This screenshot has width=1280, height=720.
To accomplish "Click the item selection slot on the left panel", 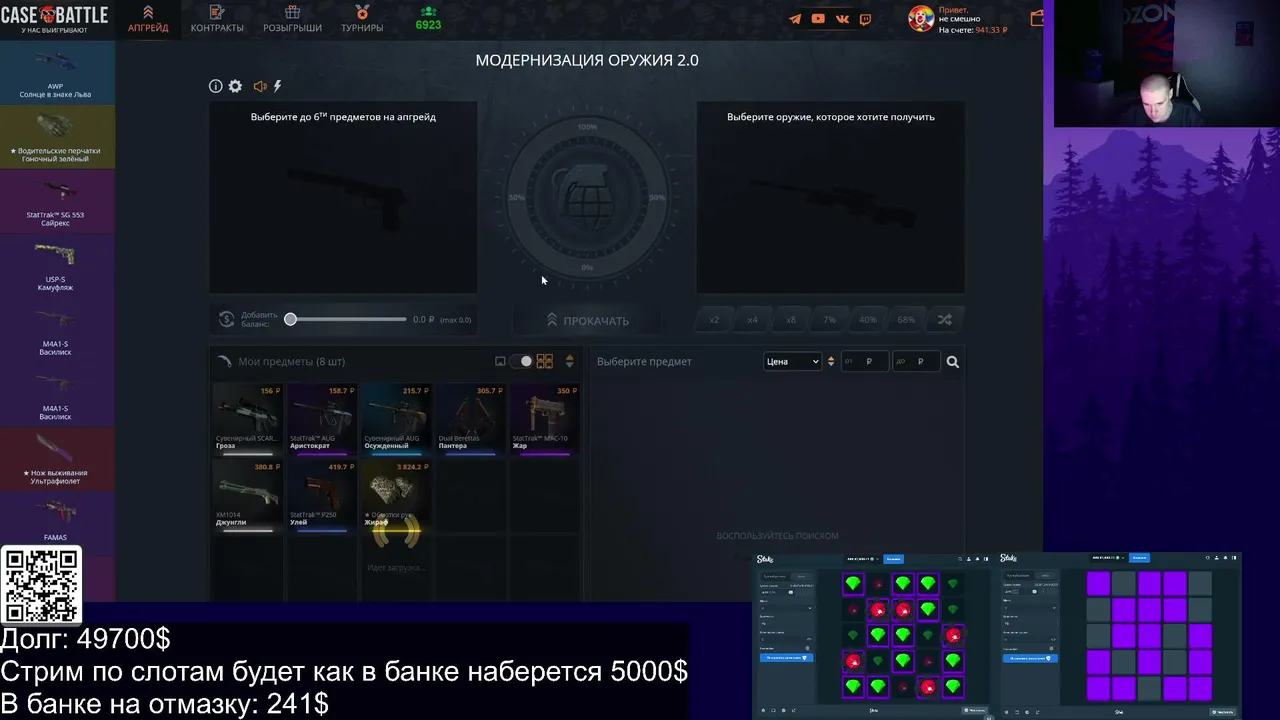I will point(343,197).
